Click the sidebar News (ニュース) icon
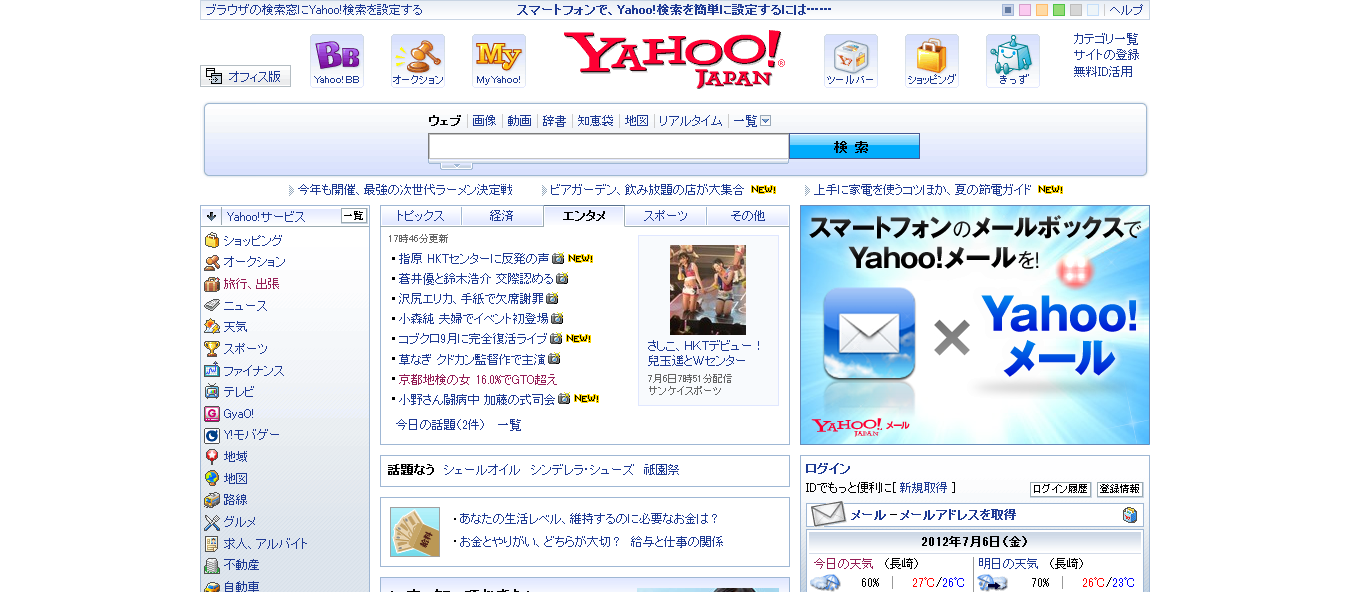The image size is (1349, 592). point(212,306)
